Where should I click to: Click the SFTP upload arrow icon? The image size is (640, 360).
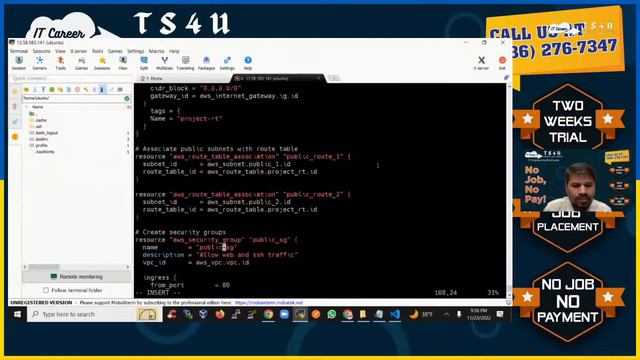pyautogui.click(x=43, y=89)
